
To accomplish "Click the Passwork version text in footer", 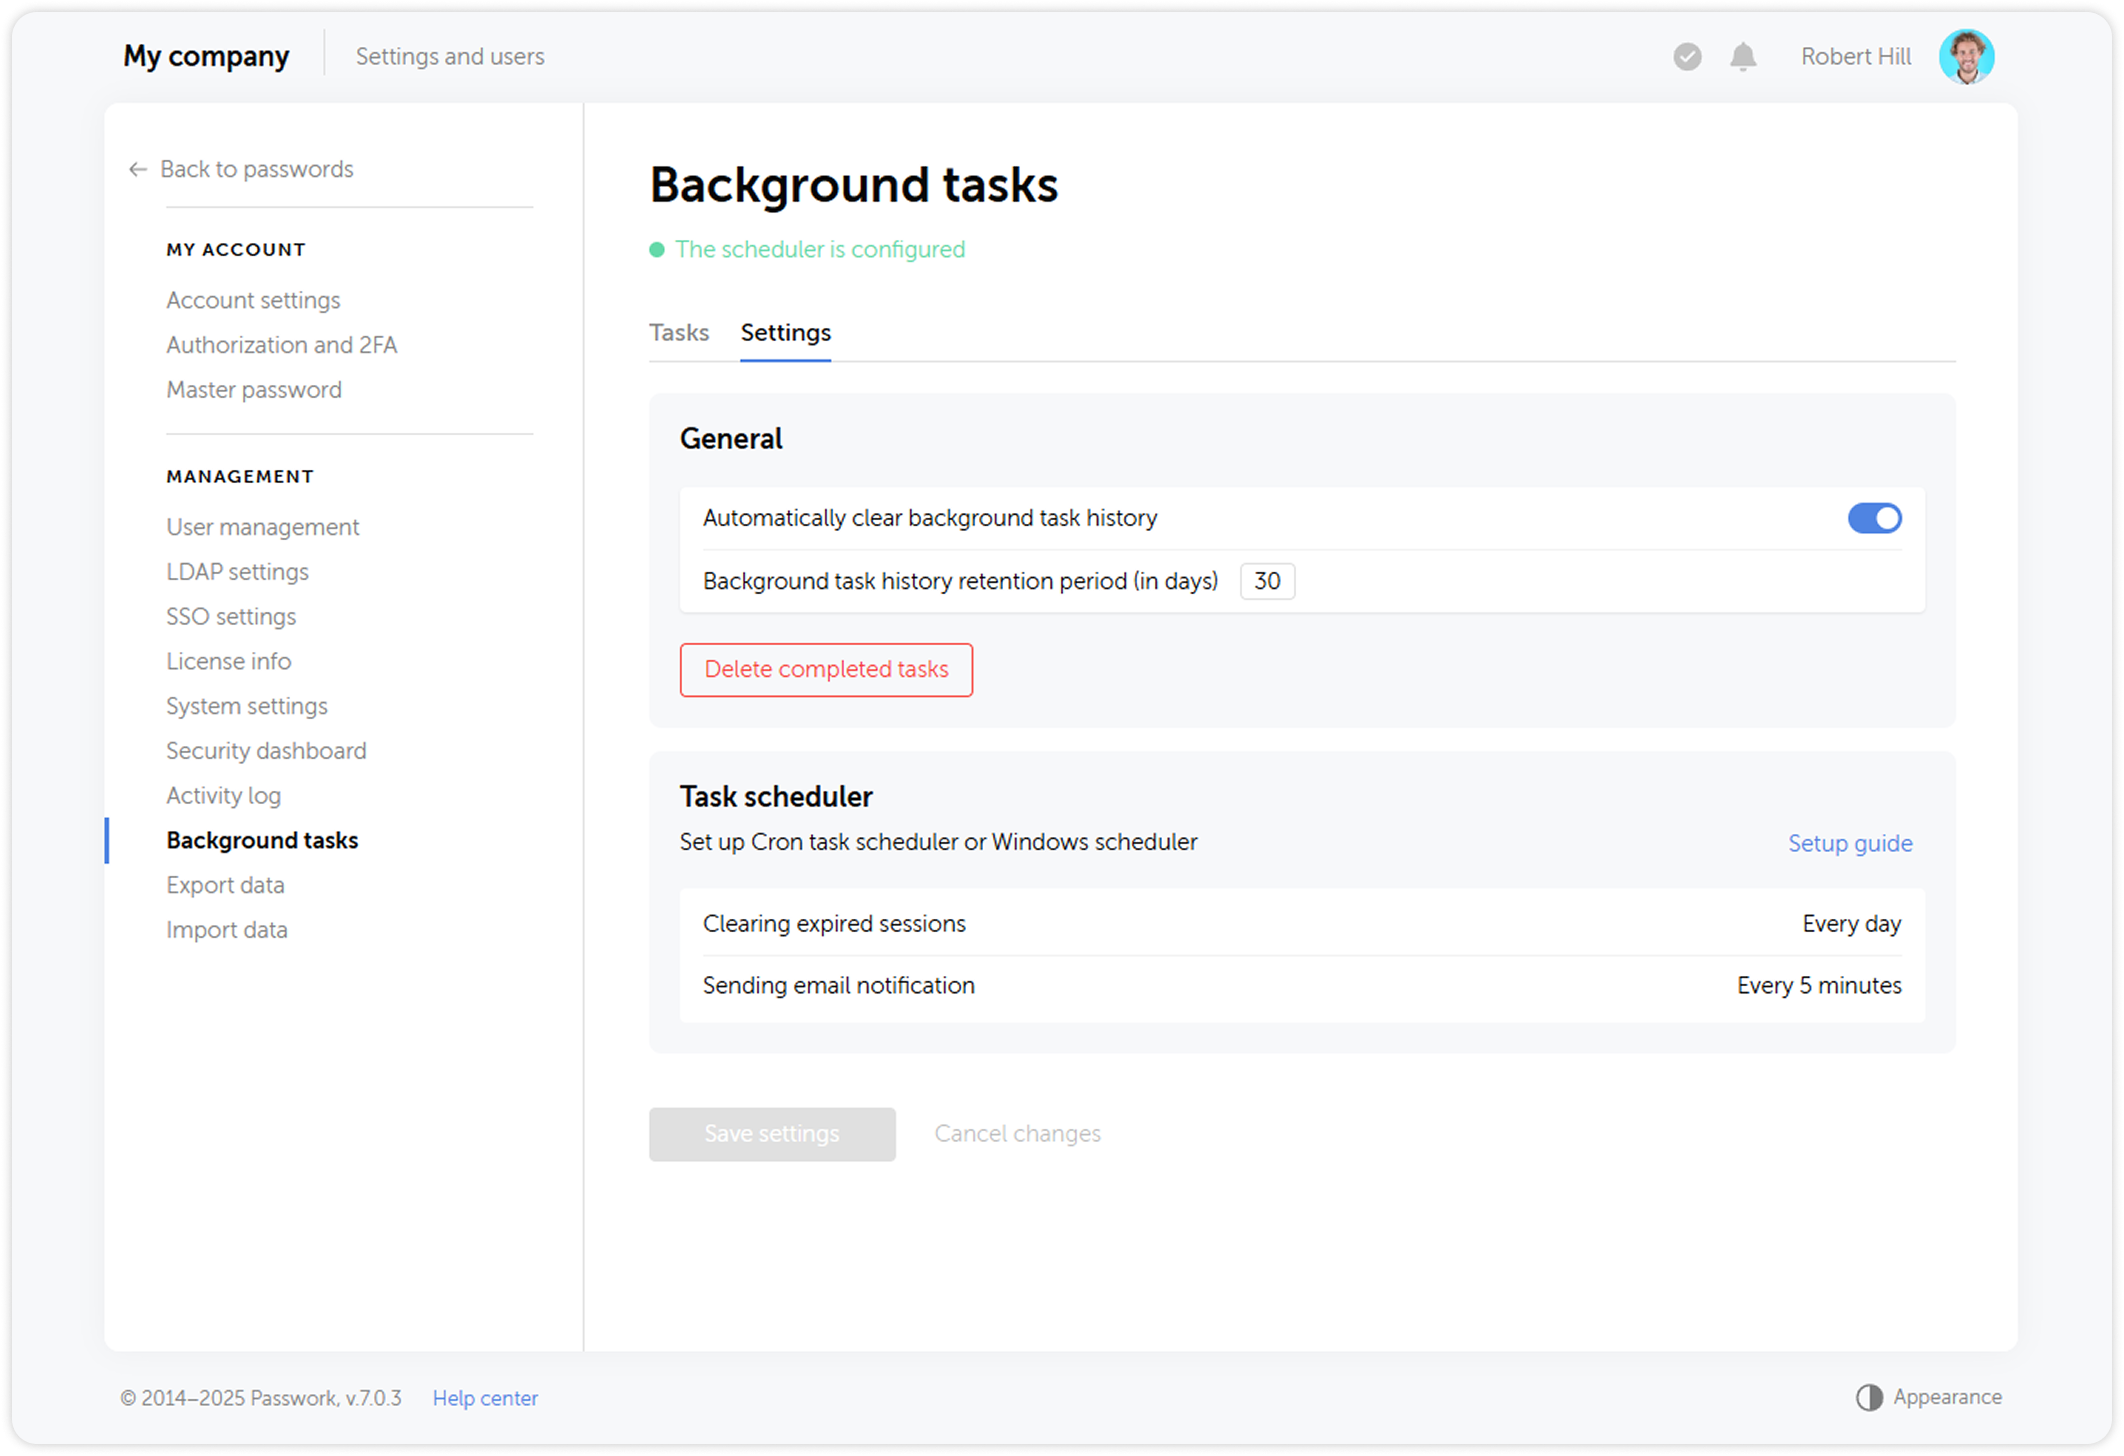I will [x=261, y=1398].
